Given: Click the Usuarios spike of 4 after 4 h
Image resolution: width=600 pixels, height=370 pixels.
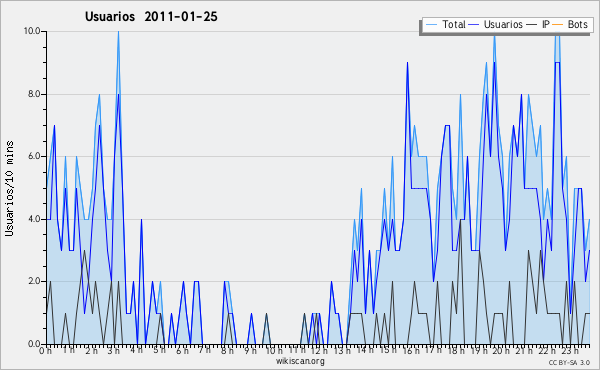Looking at the screenshot, I should coord(141,220).
